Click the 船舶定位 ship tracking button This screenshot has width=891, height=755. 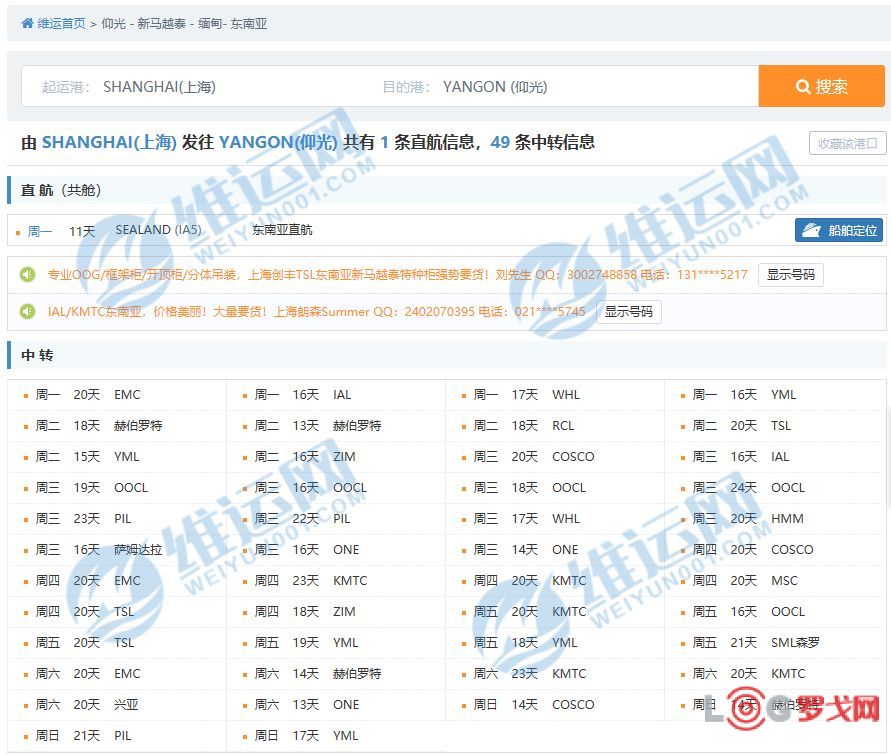(840, 231)
